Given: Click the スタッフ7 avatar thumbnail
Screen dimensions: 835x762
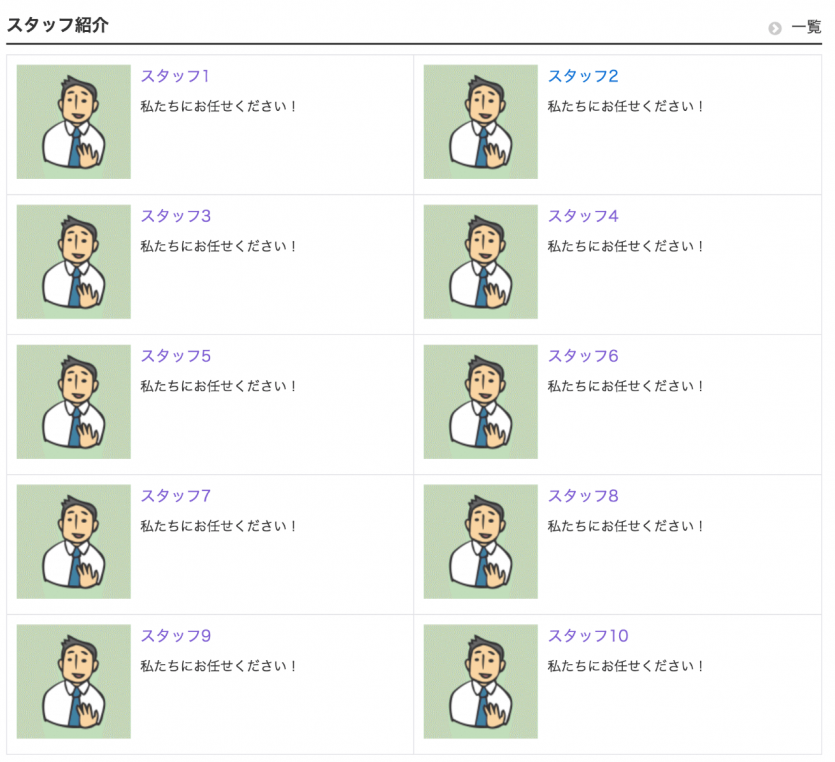Looking at the screenshot, I should pos(73,542).
